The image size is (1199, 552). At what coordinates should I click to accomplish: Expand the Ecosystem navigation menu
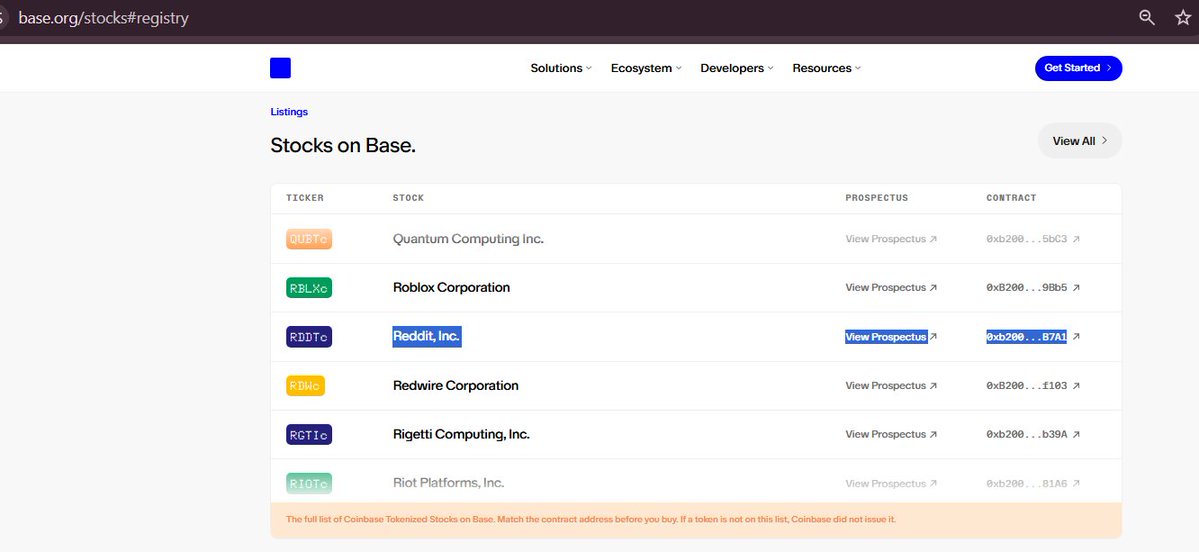(x=646, y=68)
